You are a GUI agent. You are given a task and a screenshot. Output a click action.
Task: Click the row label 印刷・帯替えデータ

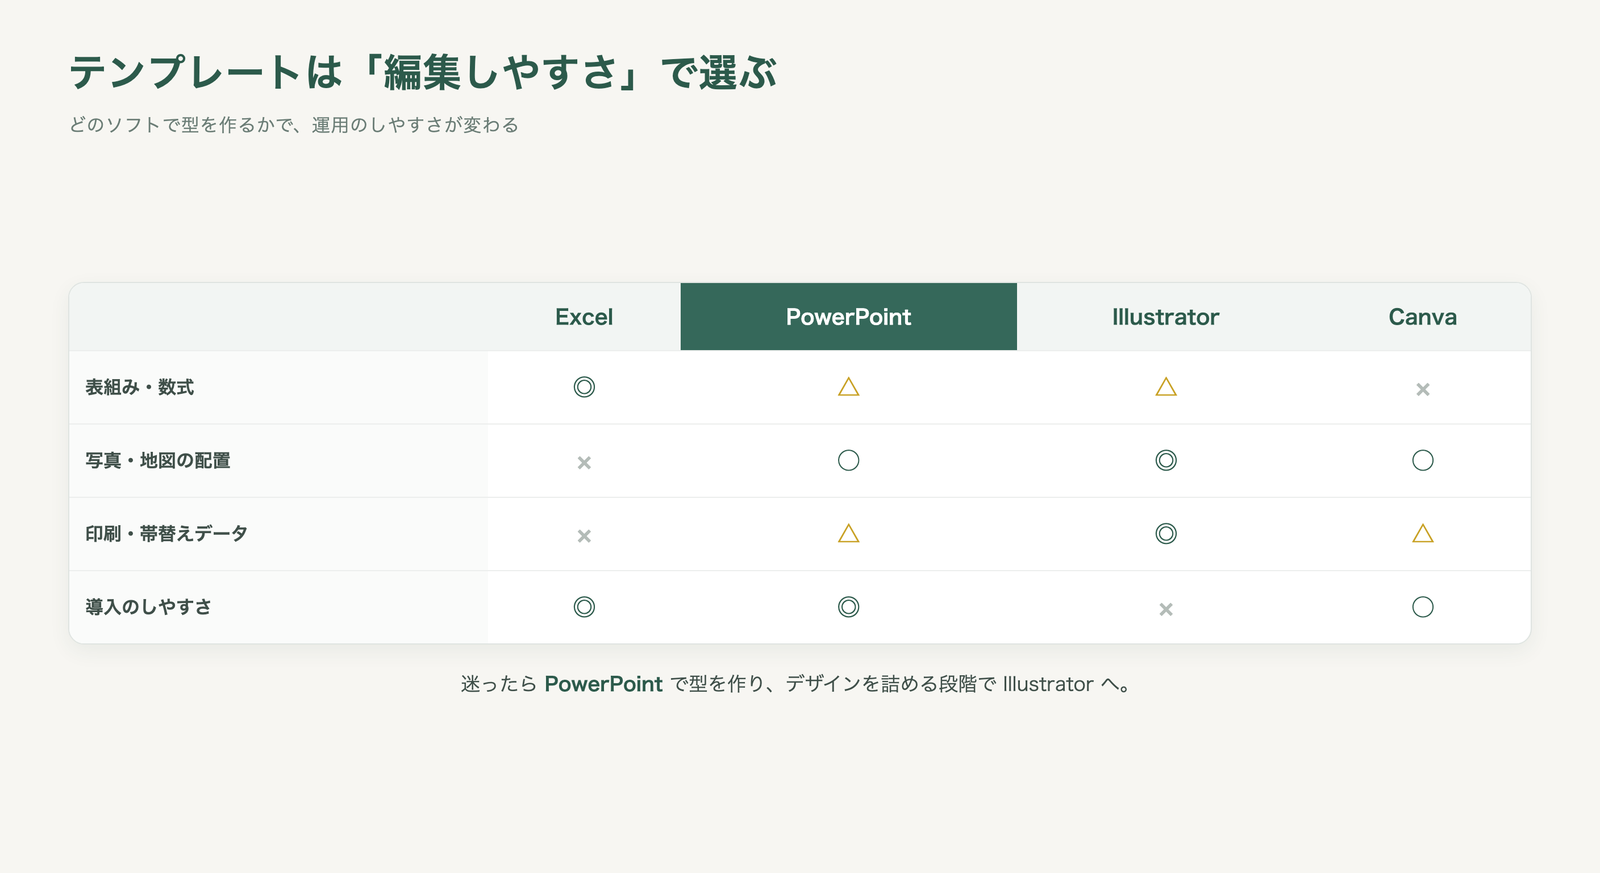click(x=166, y=534)
